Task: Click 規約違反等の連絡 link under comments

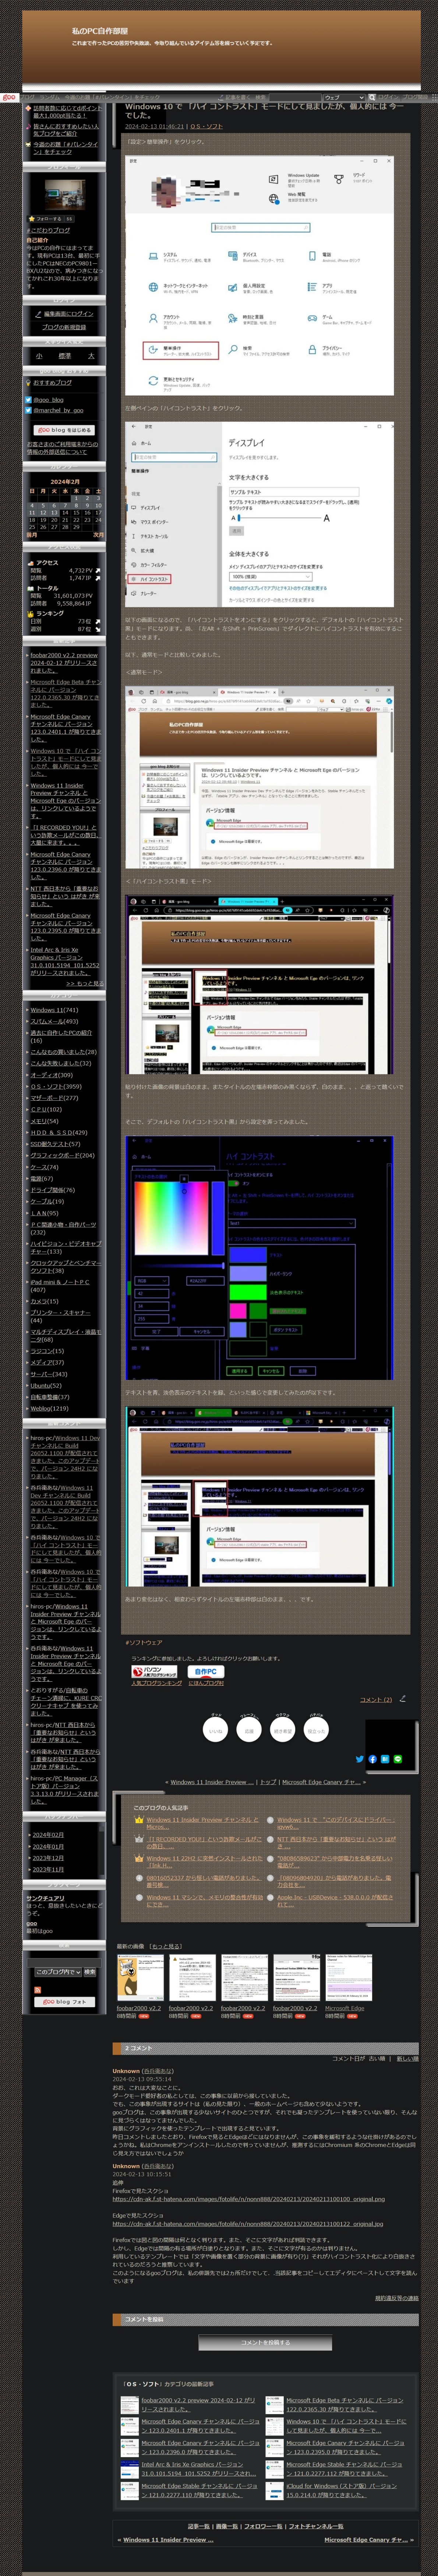Action: (397, 2297)
